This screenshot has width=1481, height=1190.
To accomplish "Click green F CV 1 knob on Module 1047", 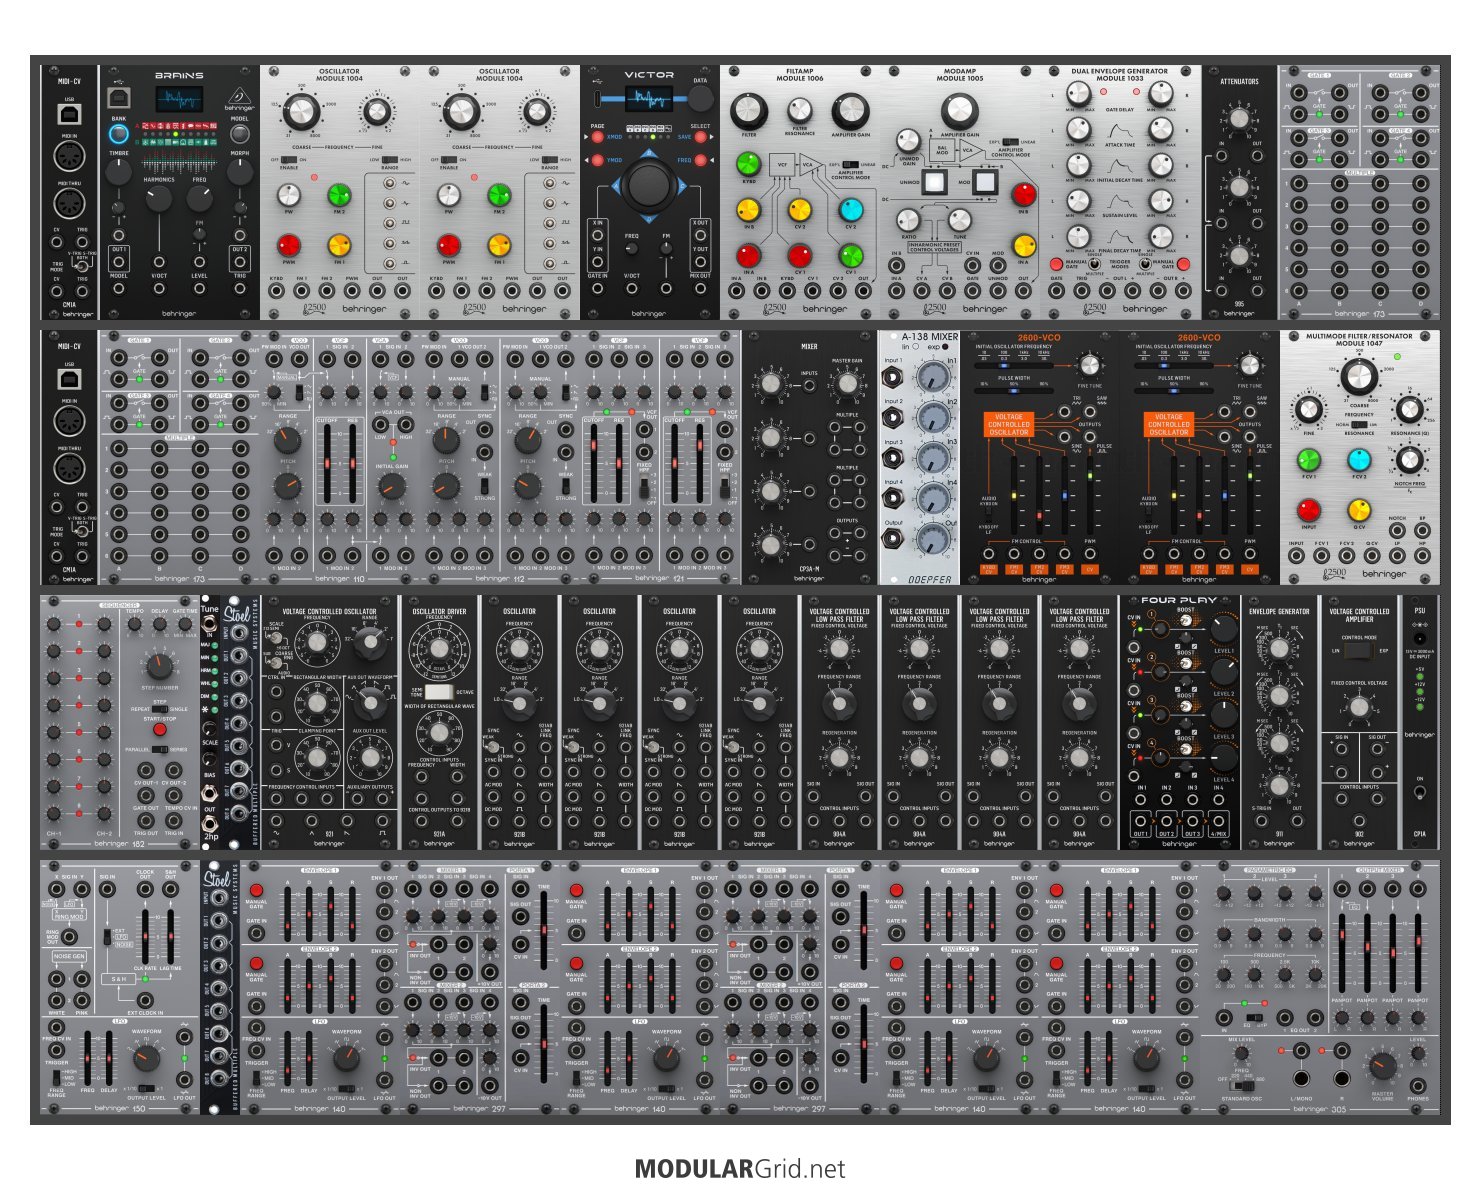I will (x=1308, y=460).
